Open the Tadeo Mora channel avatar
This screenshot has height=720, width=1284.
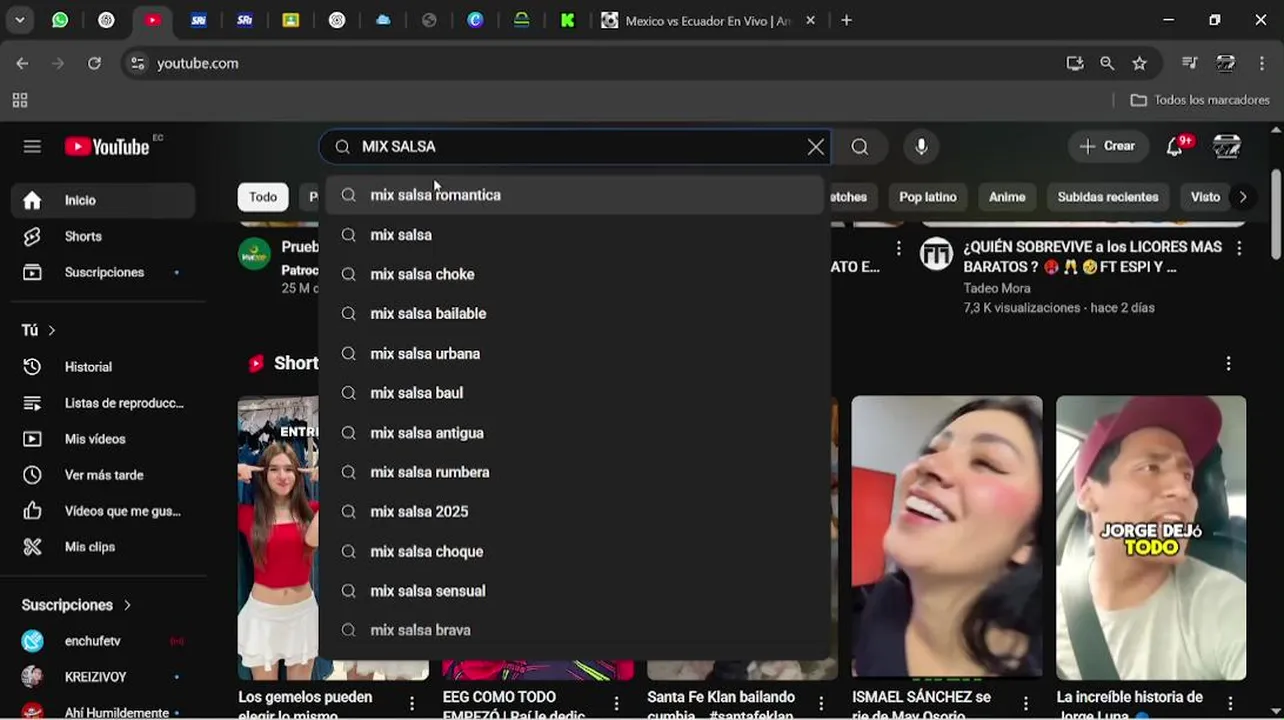click(x=936, y=254)
